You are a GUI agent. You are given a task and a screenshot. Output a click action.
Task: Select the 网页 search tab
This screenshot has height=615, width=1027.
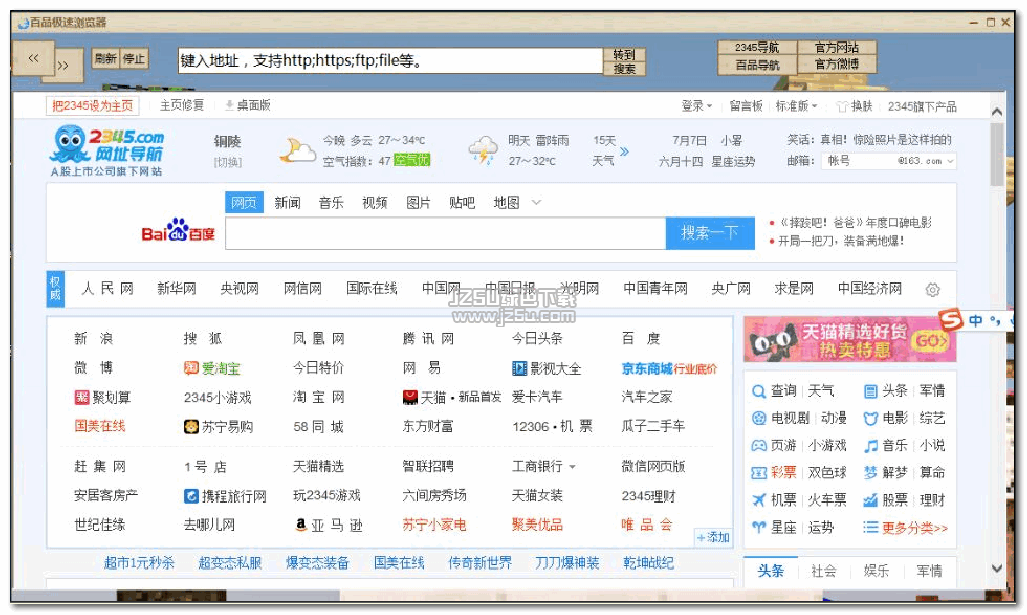pos(244,202)
